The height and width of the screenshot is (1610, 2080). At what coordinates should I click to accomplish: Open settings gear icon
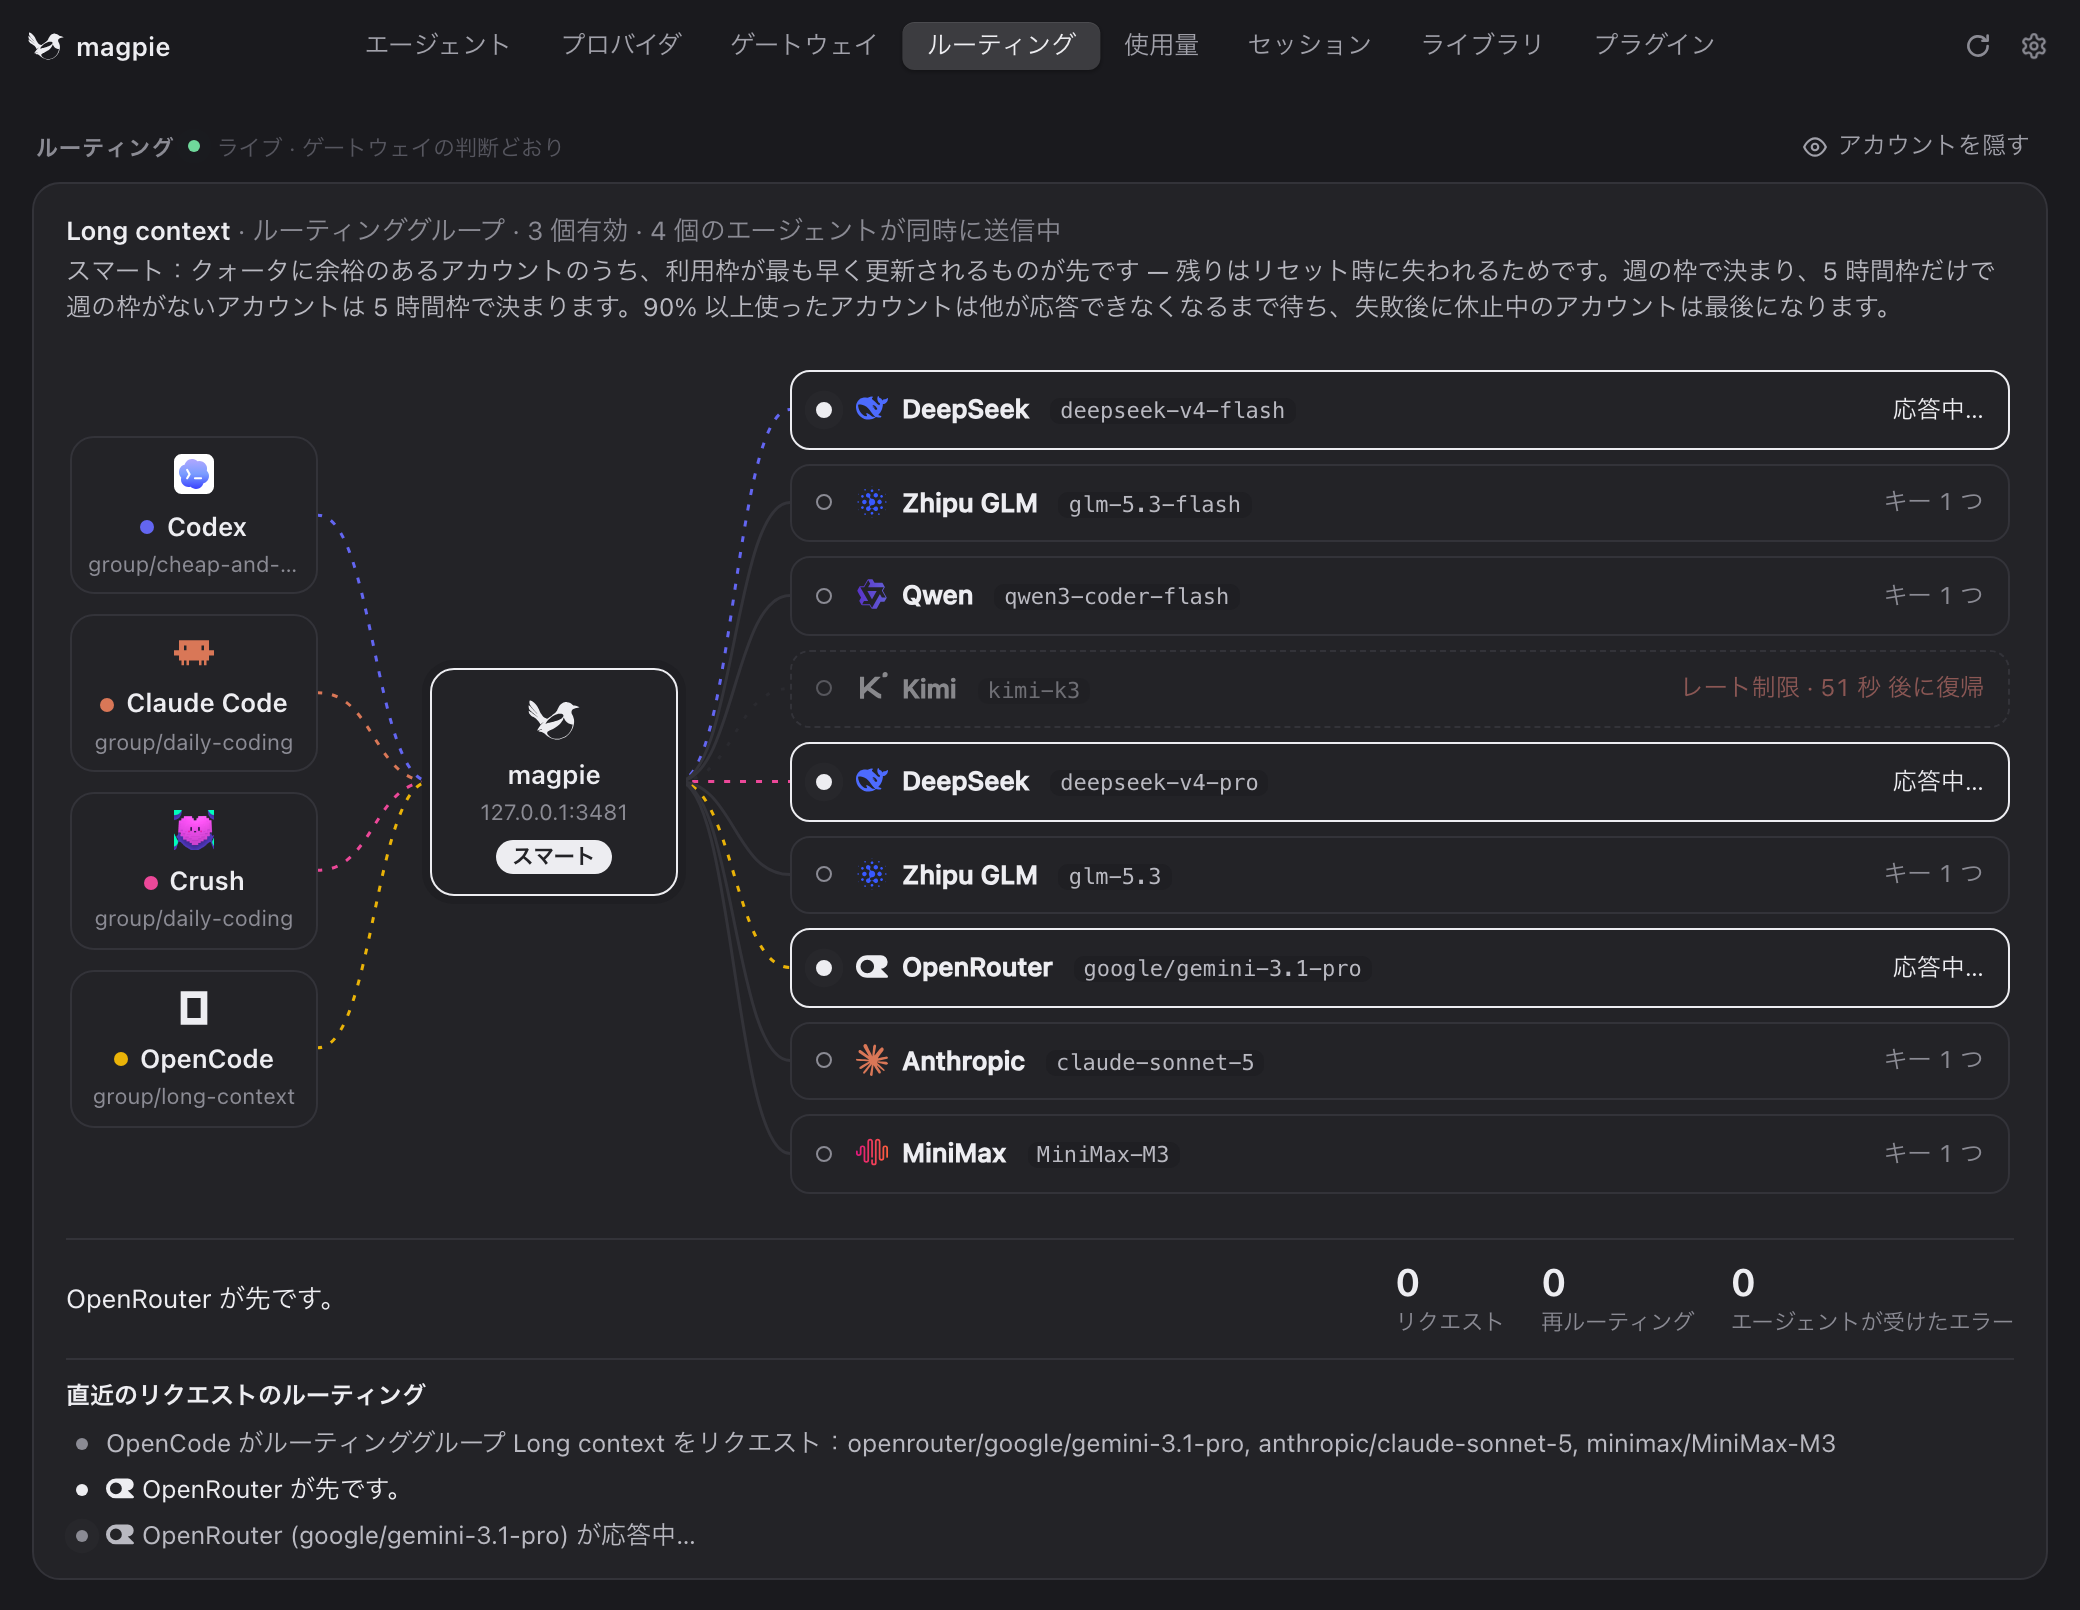tap(2033, 46)
